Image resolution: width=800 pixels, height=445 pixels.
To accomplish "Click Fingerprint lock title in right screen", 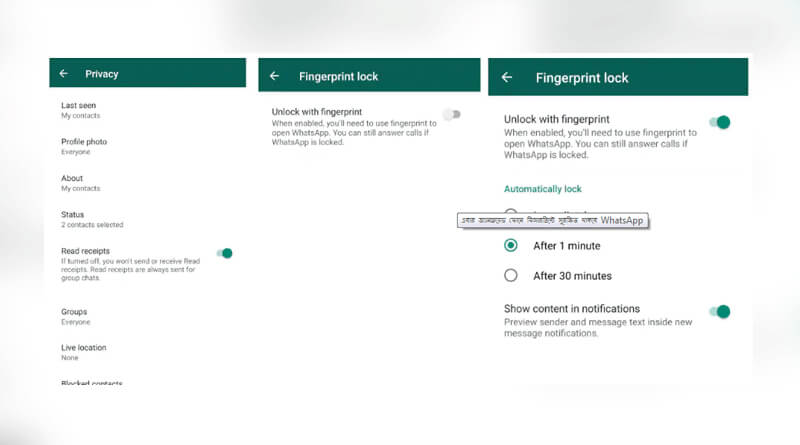I will (x=582, y=78).
